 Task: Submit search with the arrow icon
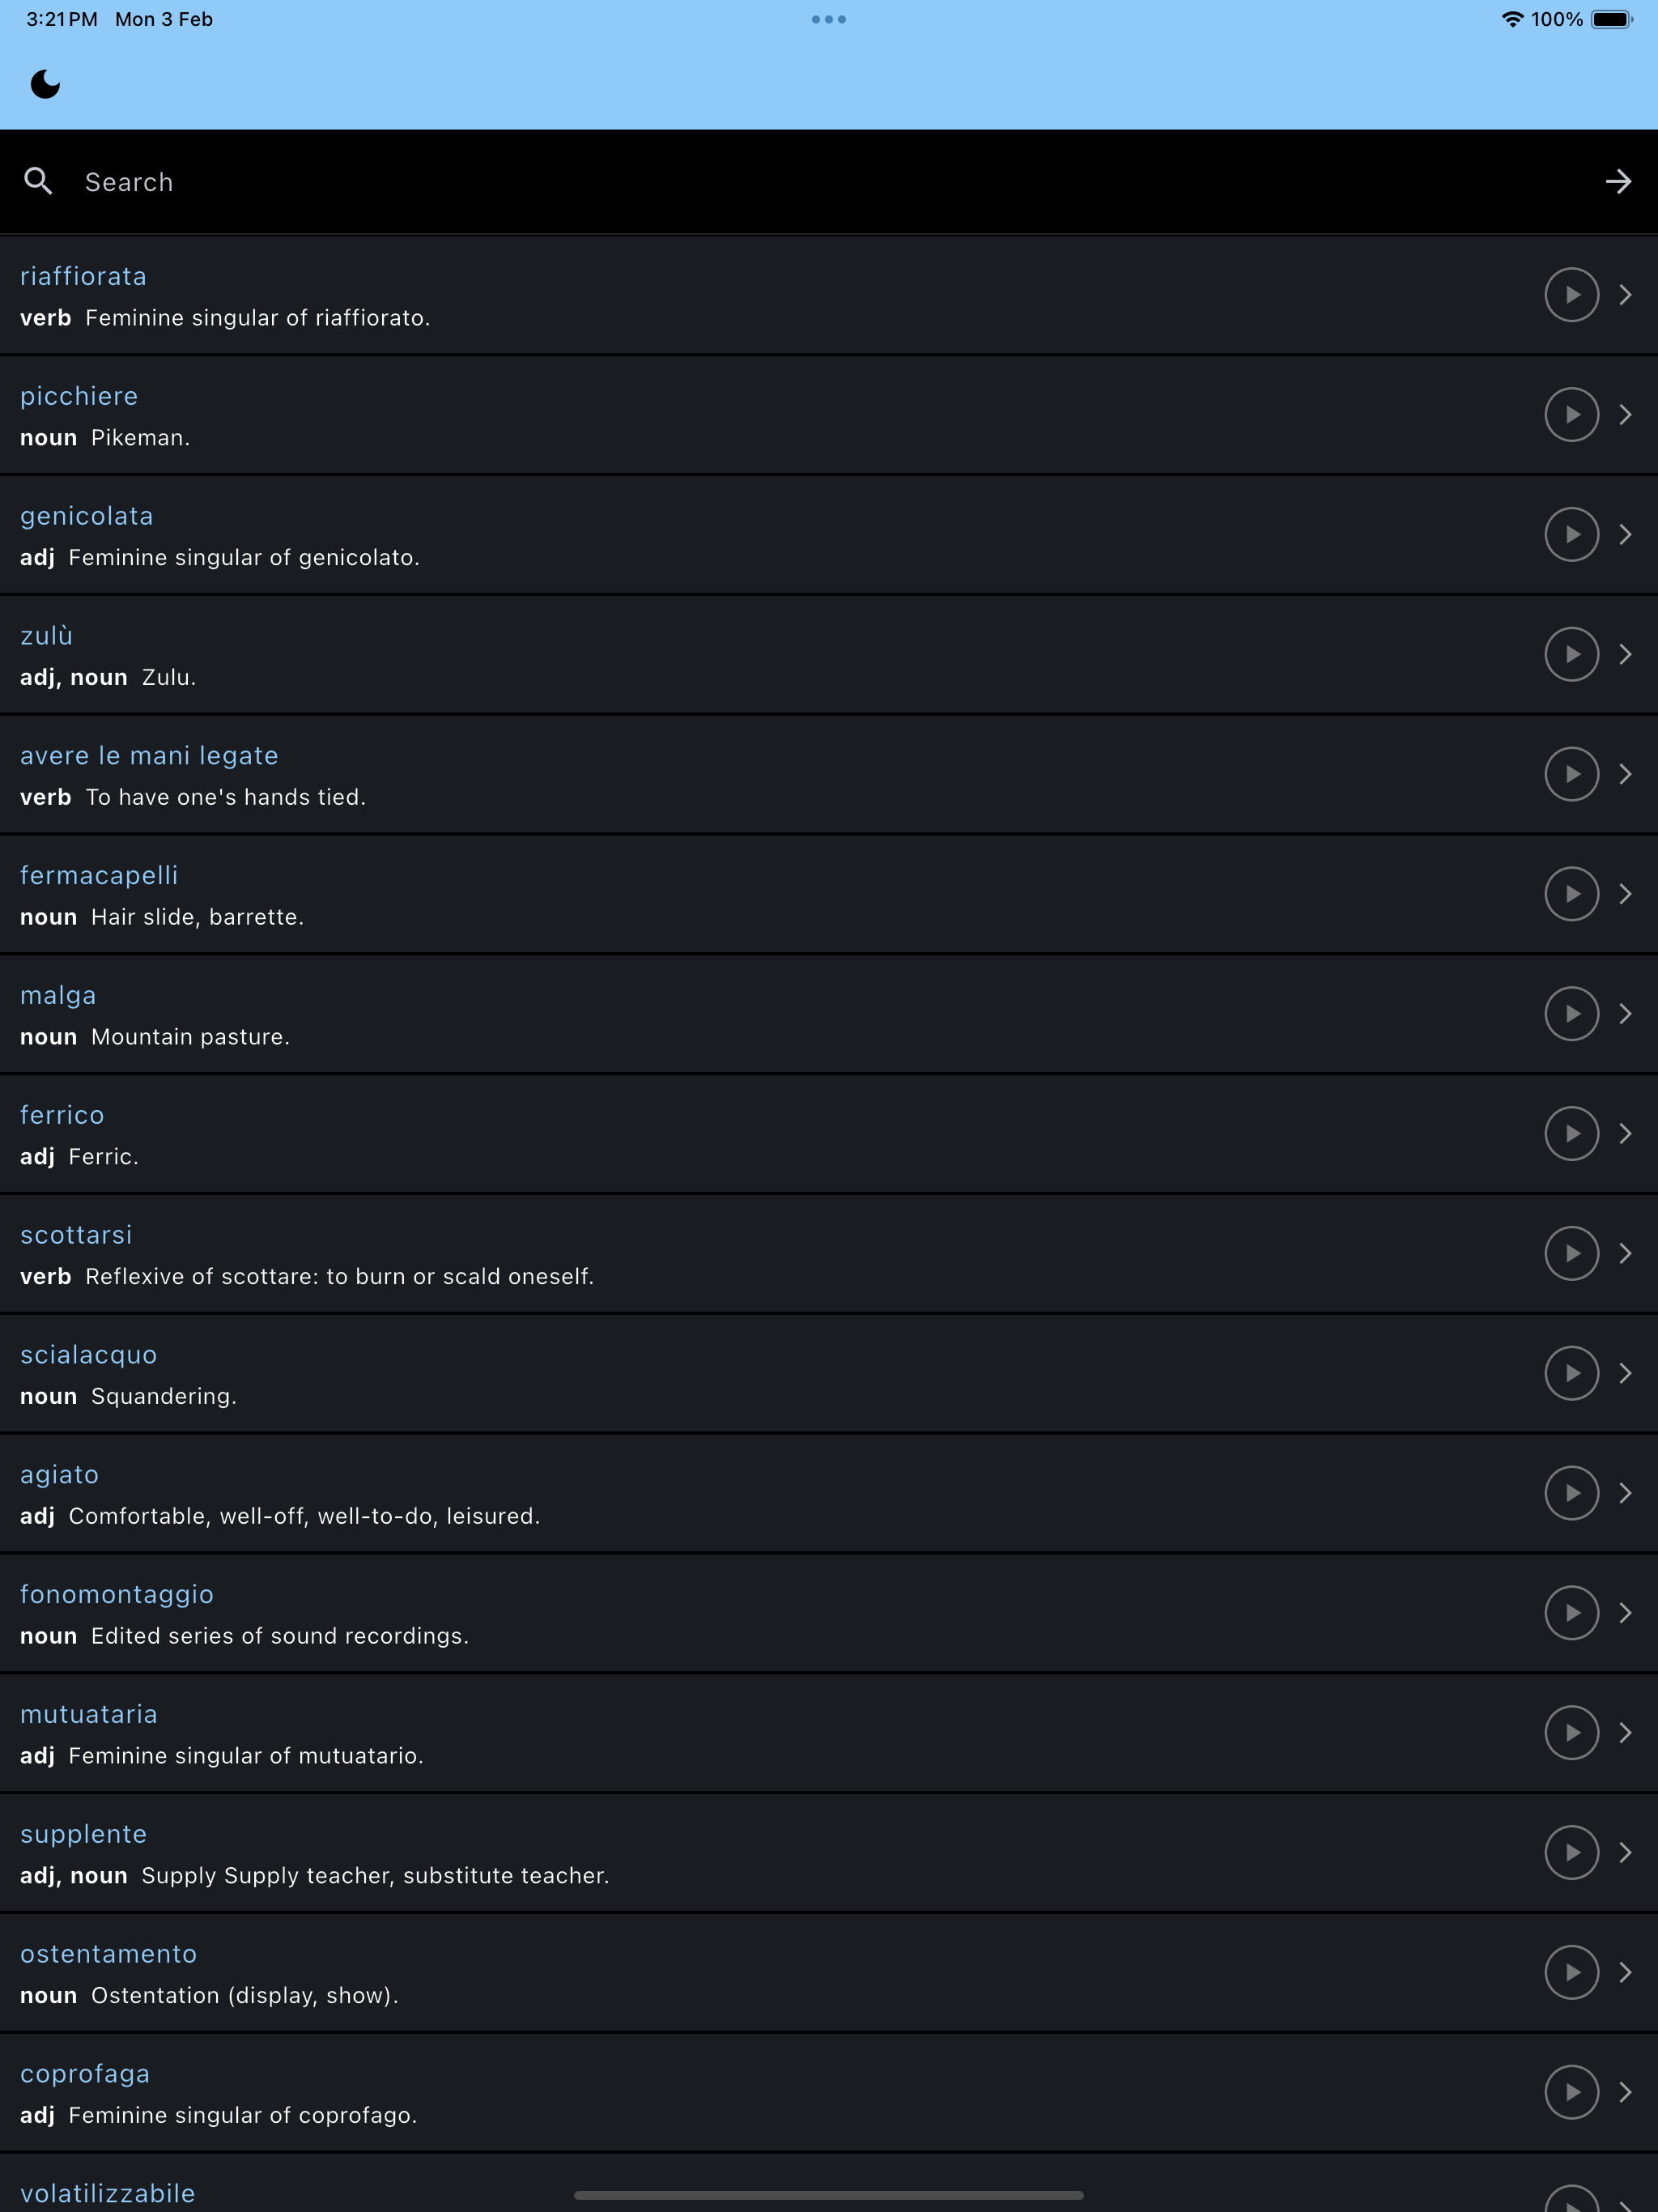tap(1618, 181)
